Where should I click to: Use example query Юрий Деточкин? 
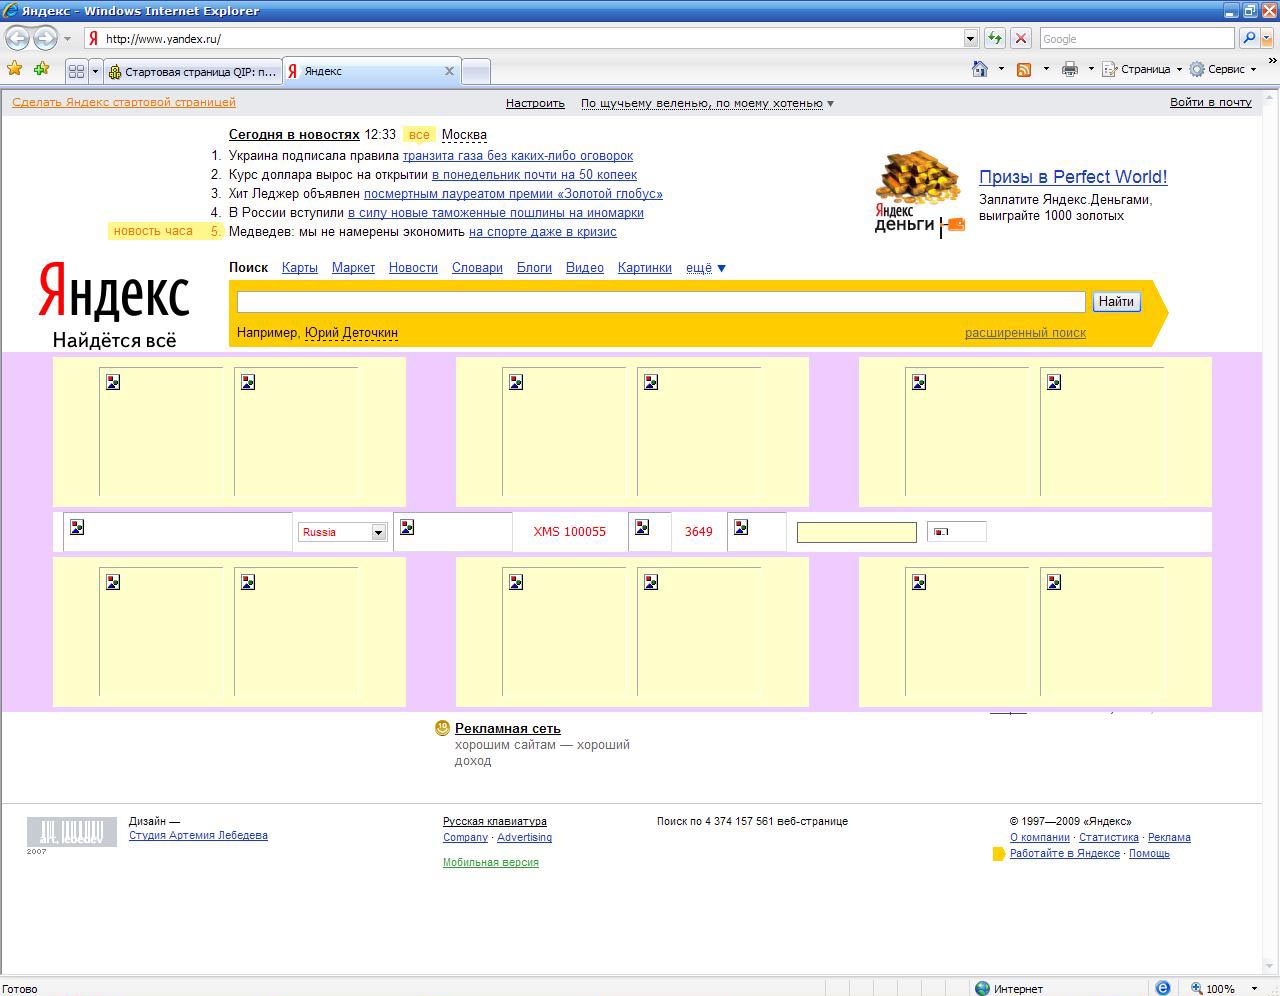click(351, 333)
